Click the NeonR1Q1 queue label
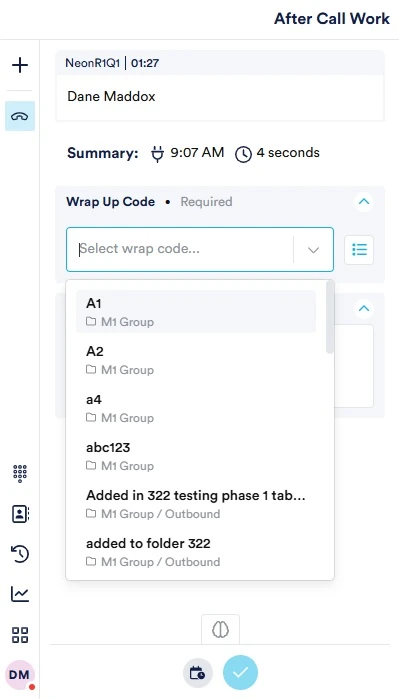This screenshot has width=399, height=699. (93, 63)
